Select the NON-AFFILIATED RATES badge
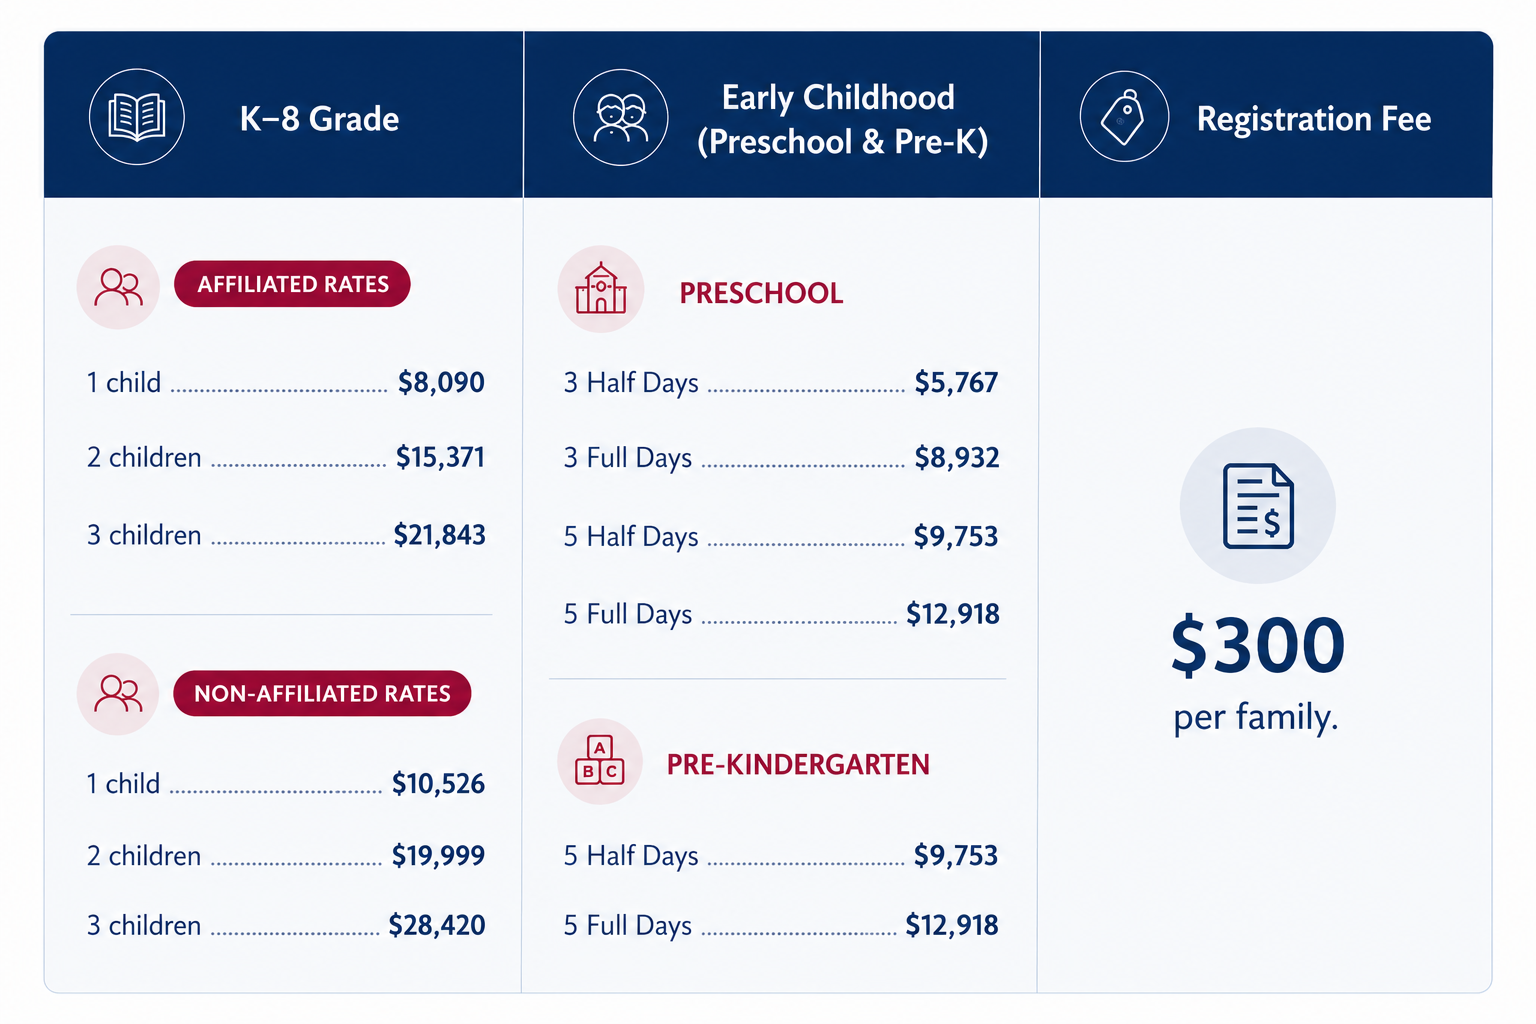Viewport: 1536px width, 1024px height. click(322, 693)
